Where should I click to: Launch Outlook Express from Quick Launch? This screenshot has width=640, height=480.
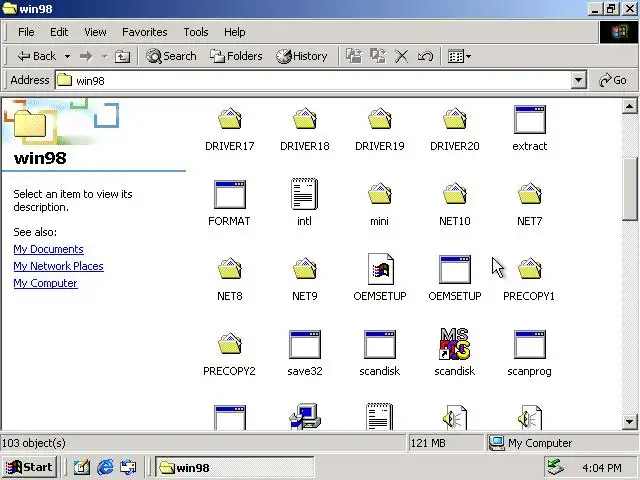(x=128, y=467)
